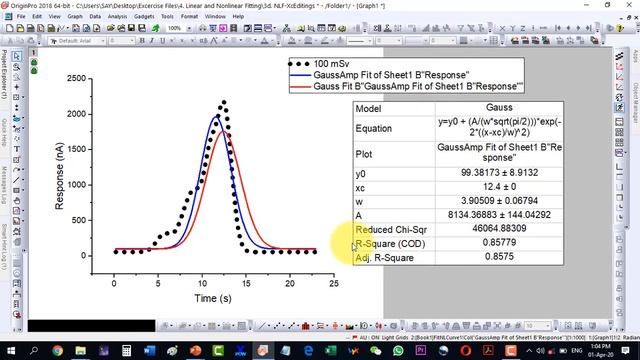Click the Open file folder icon
Screen dimensions: 640x360
click(x=111, y=28)
